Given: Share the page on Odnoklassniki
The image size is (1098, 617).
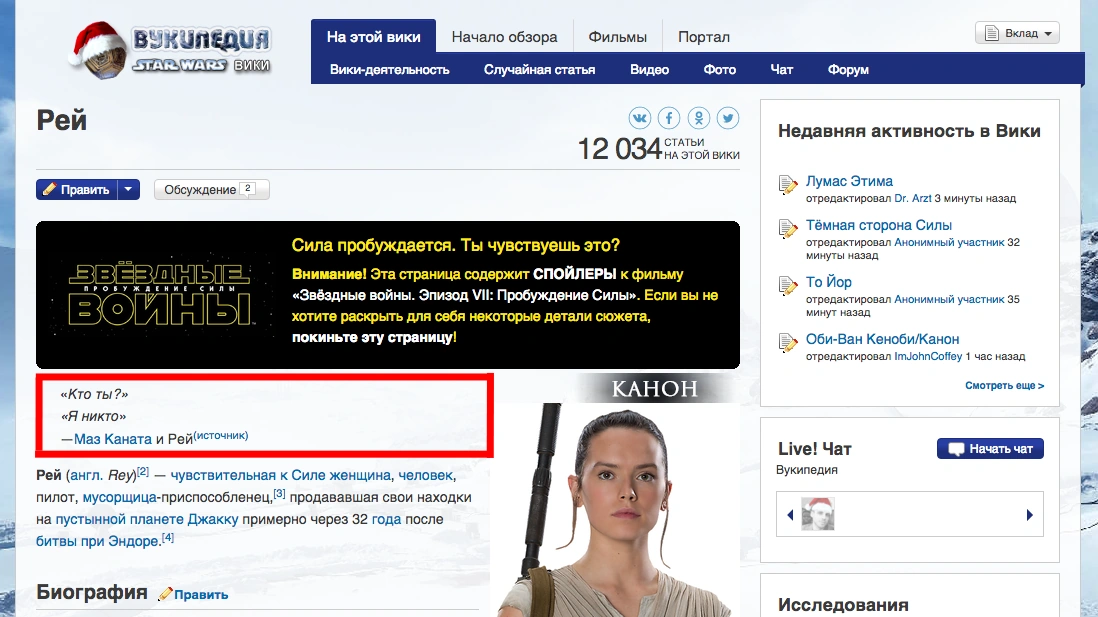Looking at the screenshot, I should tap(699, 118).
